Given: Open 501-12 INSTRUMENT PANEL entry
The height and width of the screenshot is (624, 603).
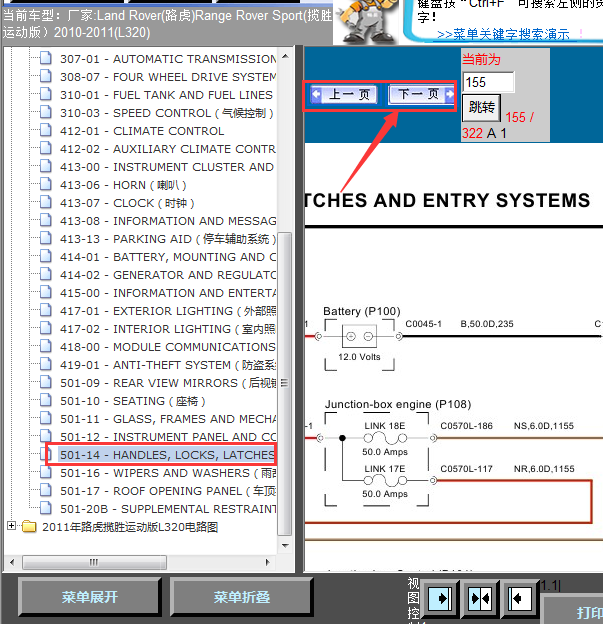Looking at the screenshot, I should coord(168,437).
